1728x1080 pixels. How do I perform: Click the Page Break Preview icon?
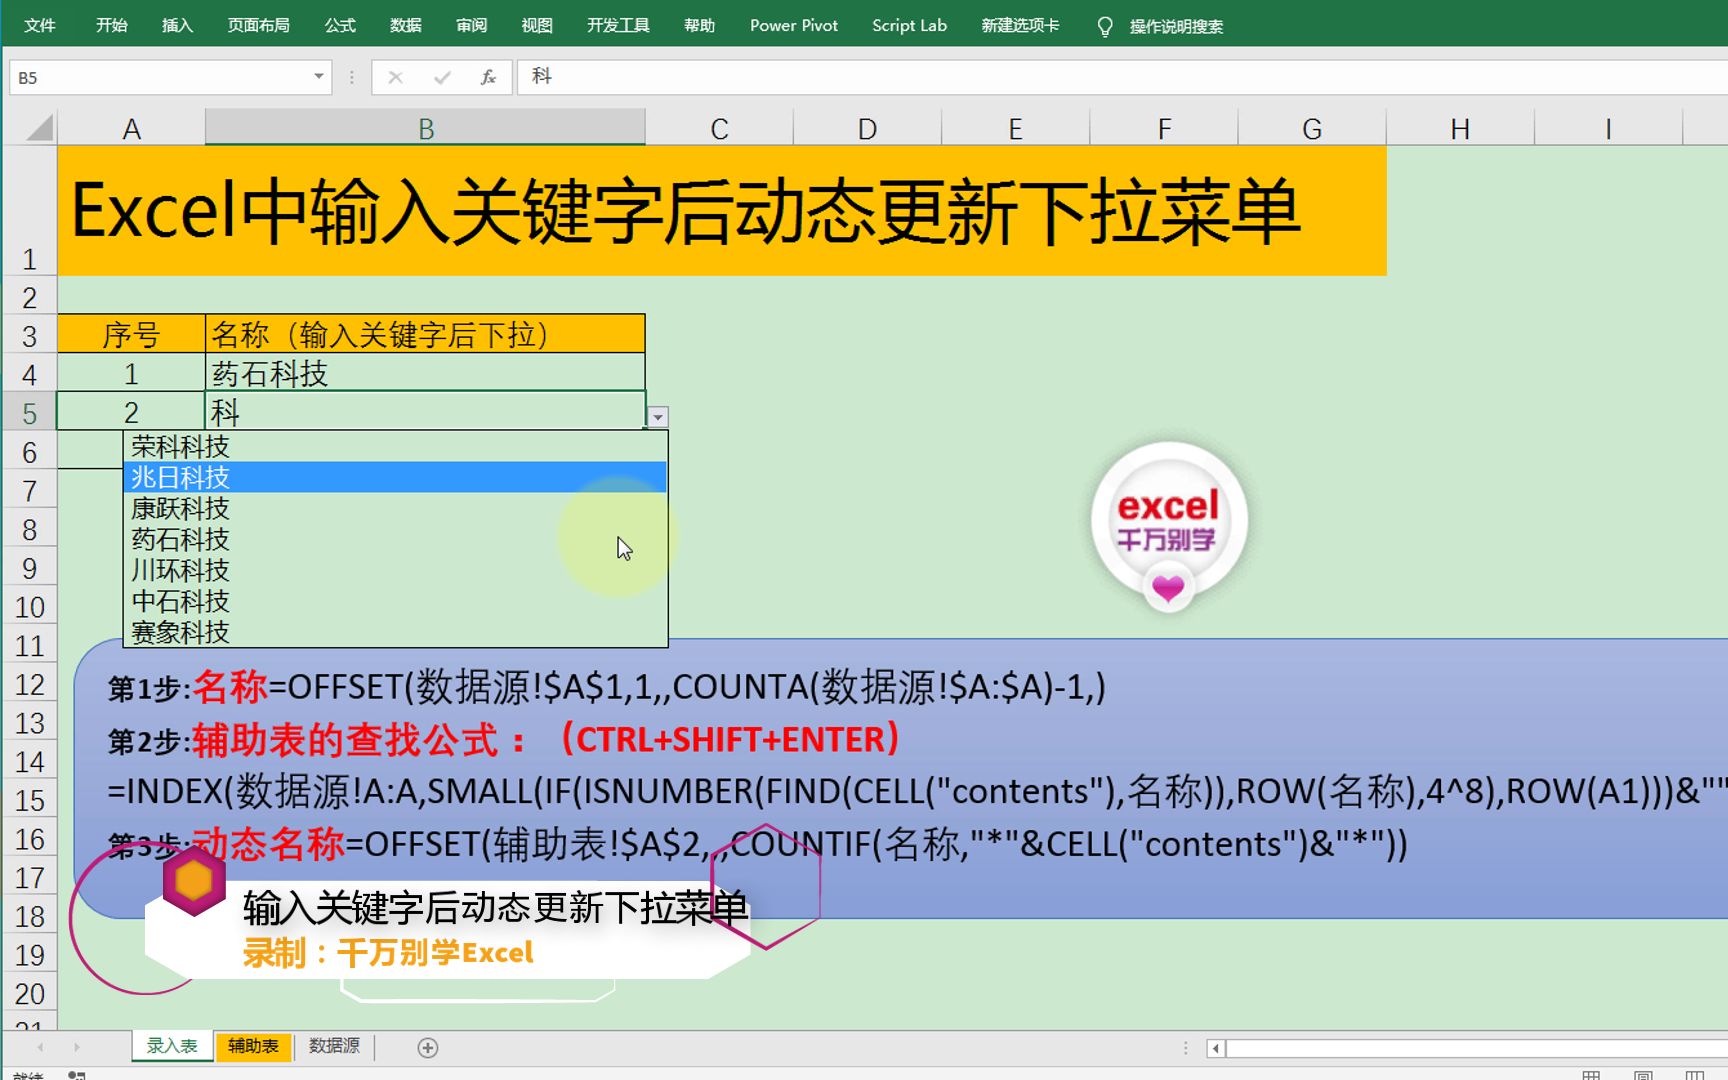coord(1694,1074)
